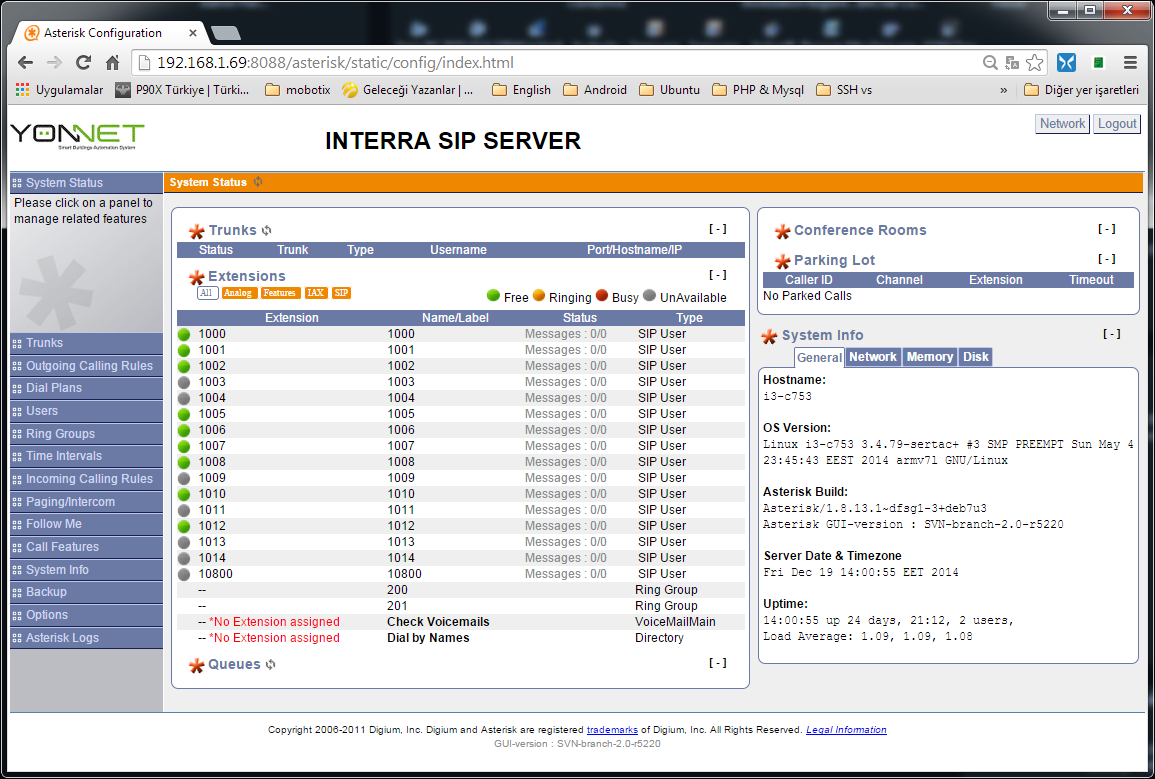Open Users in the sidebar
The width and height of the screenshot is (1155, 779).
pyautogui.click(x=86, y=411)
